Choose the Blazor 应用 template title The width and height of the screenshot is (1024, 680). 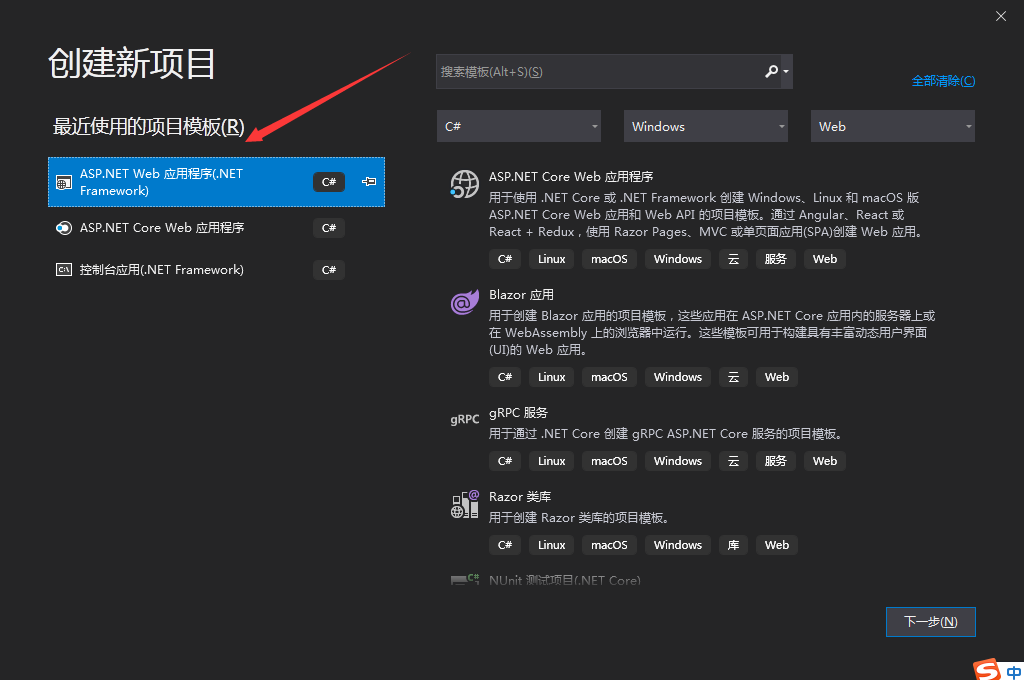(521, 295)
